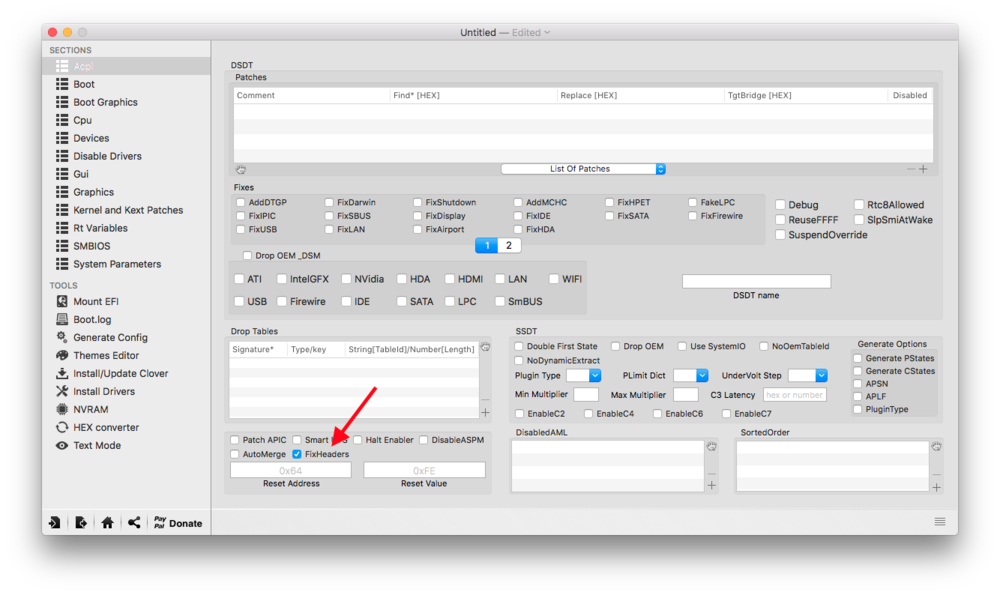Uncheck the FixHeaders checkbox
Screen dimensions: 1000x595
[x=297, y=454]
